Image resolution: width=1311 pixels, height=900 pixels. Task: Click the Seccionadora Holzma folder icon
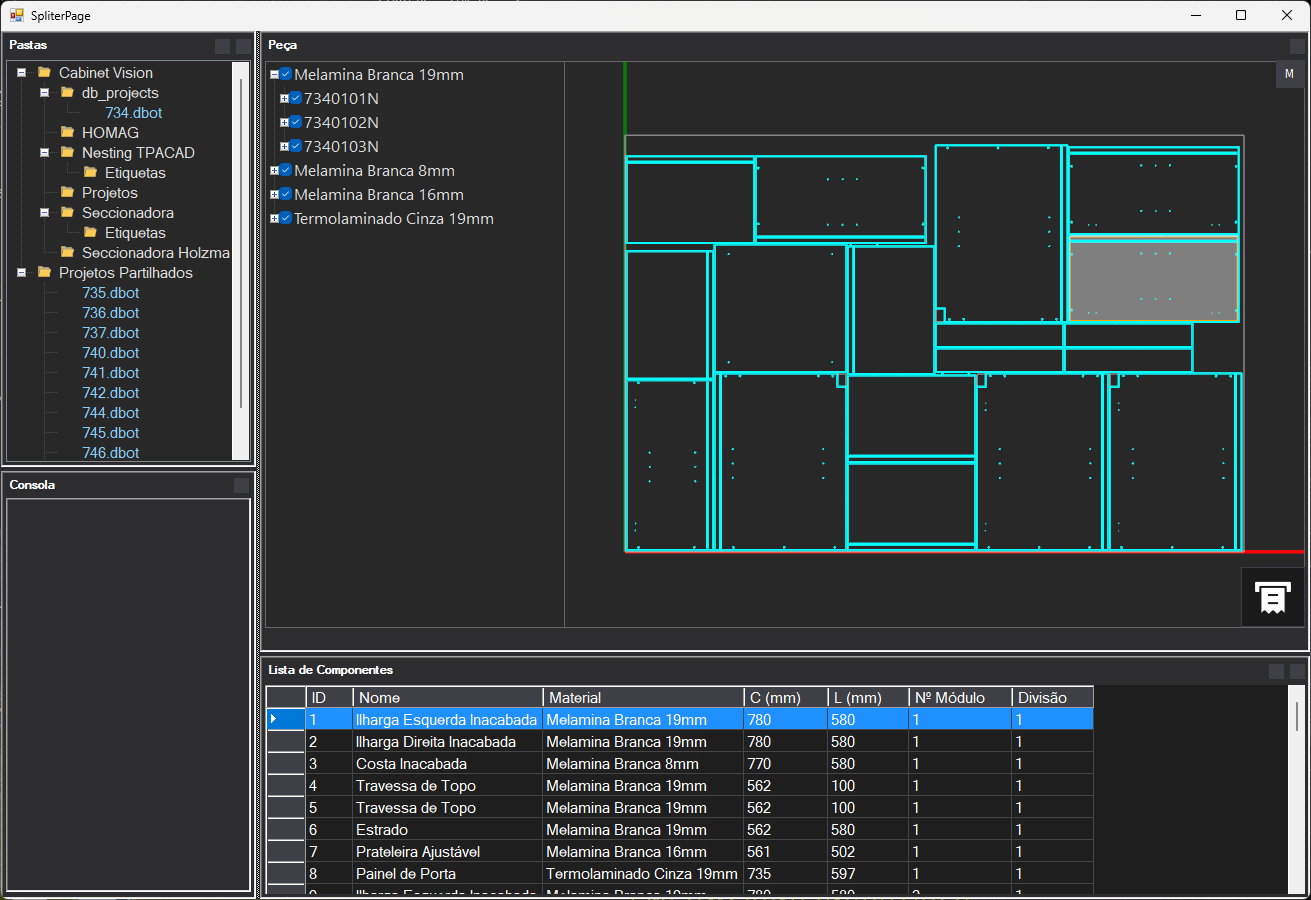pyautogui.click(x=67, y=253)
